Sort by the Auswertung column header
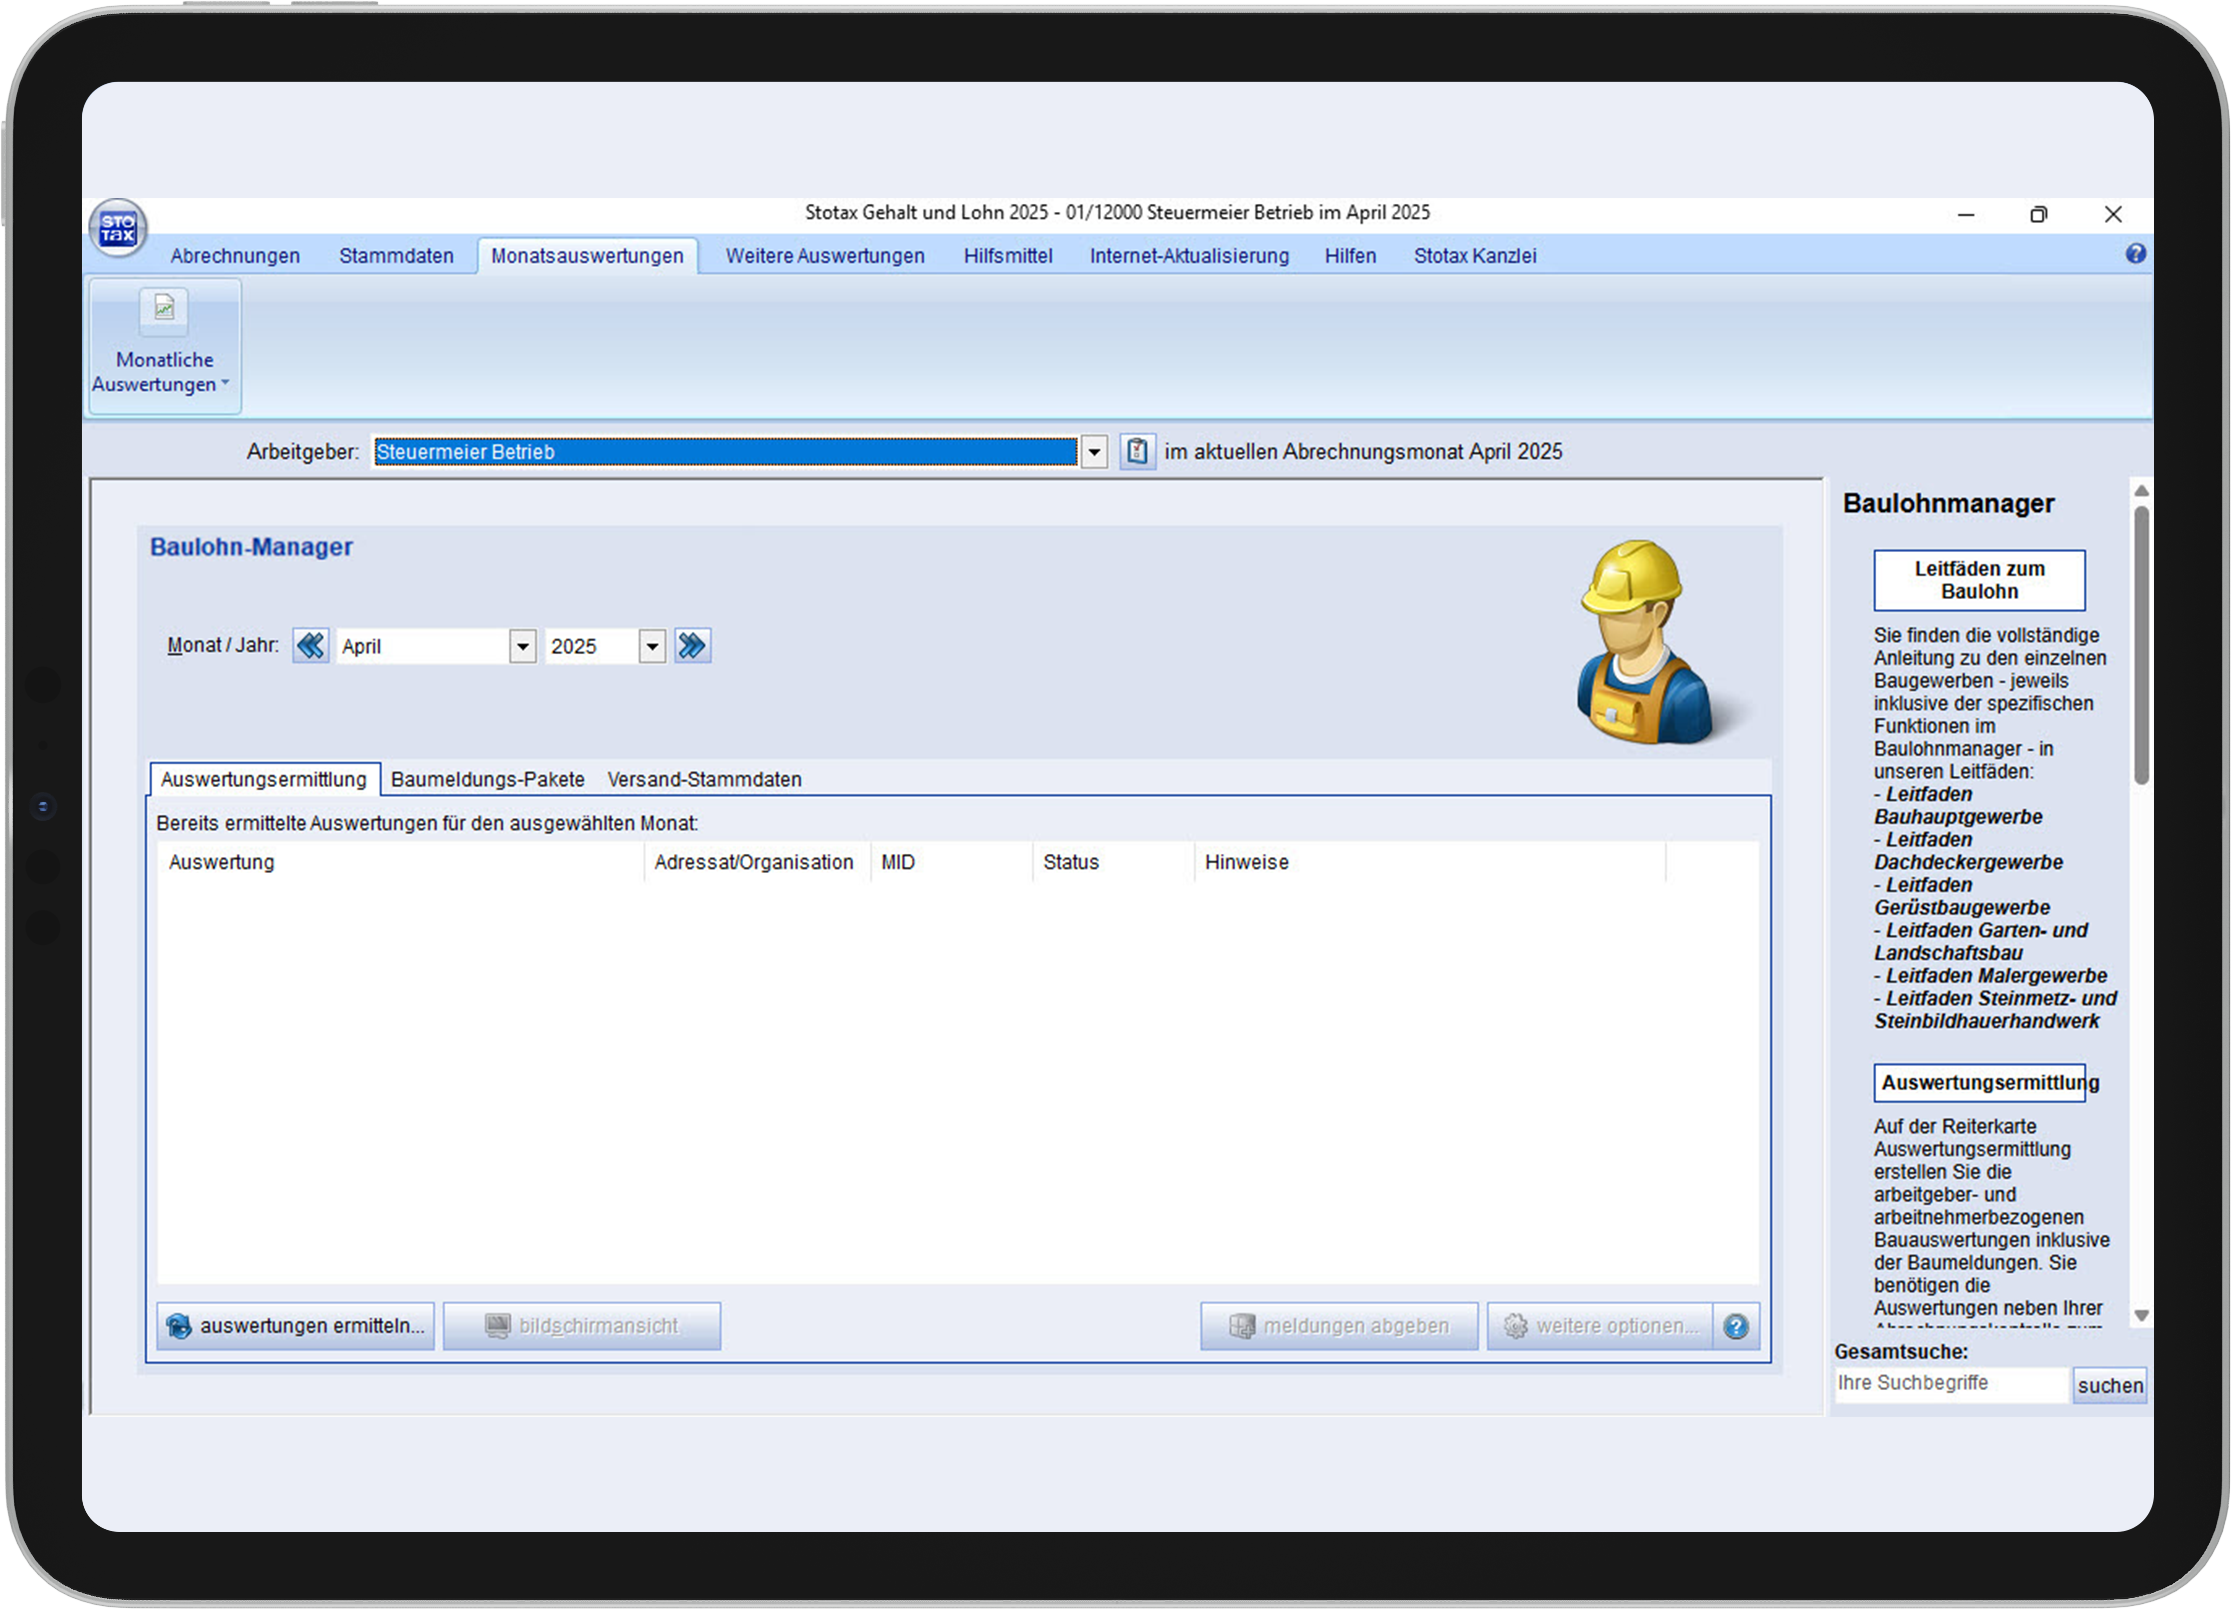Viewport: 2231px width, 1610px height. 401,862
